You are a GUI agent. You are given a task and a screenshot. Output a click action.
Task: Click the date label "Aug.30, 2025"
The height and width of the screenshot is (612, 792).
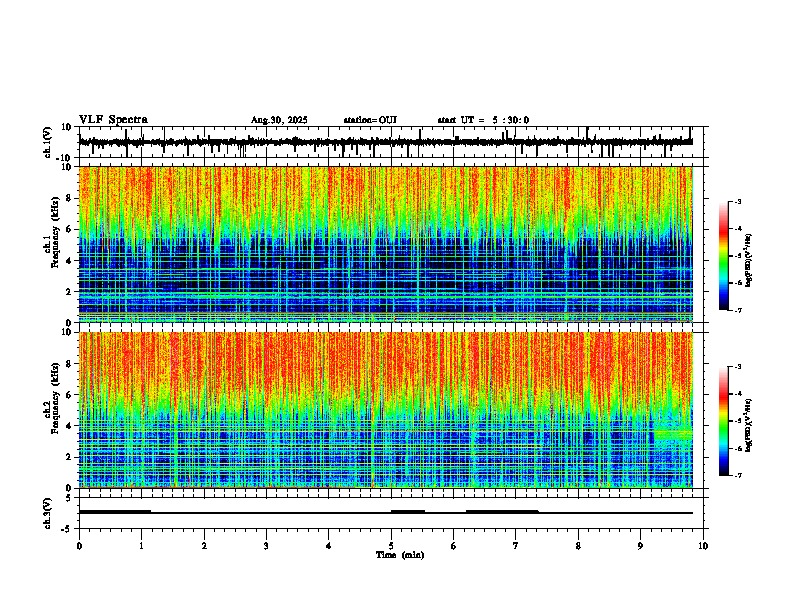coord(279,120)
